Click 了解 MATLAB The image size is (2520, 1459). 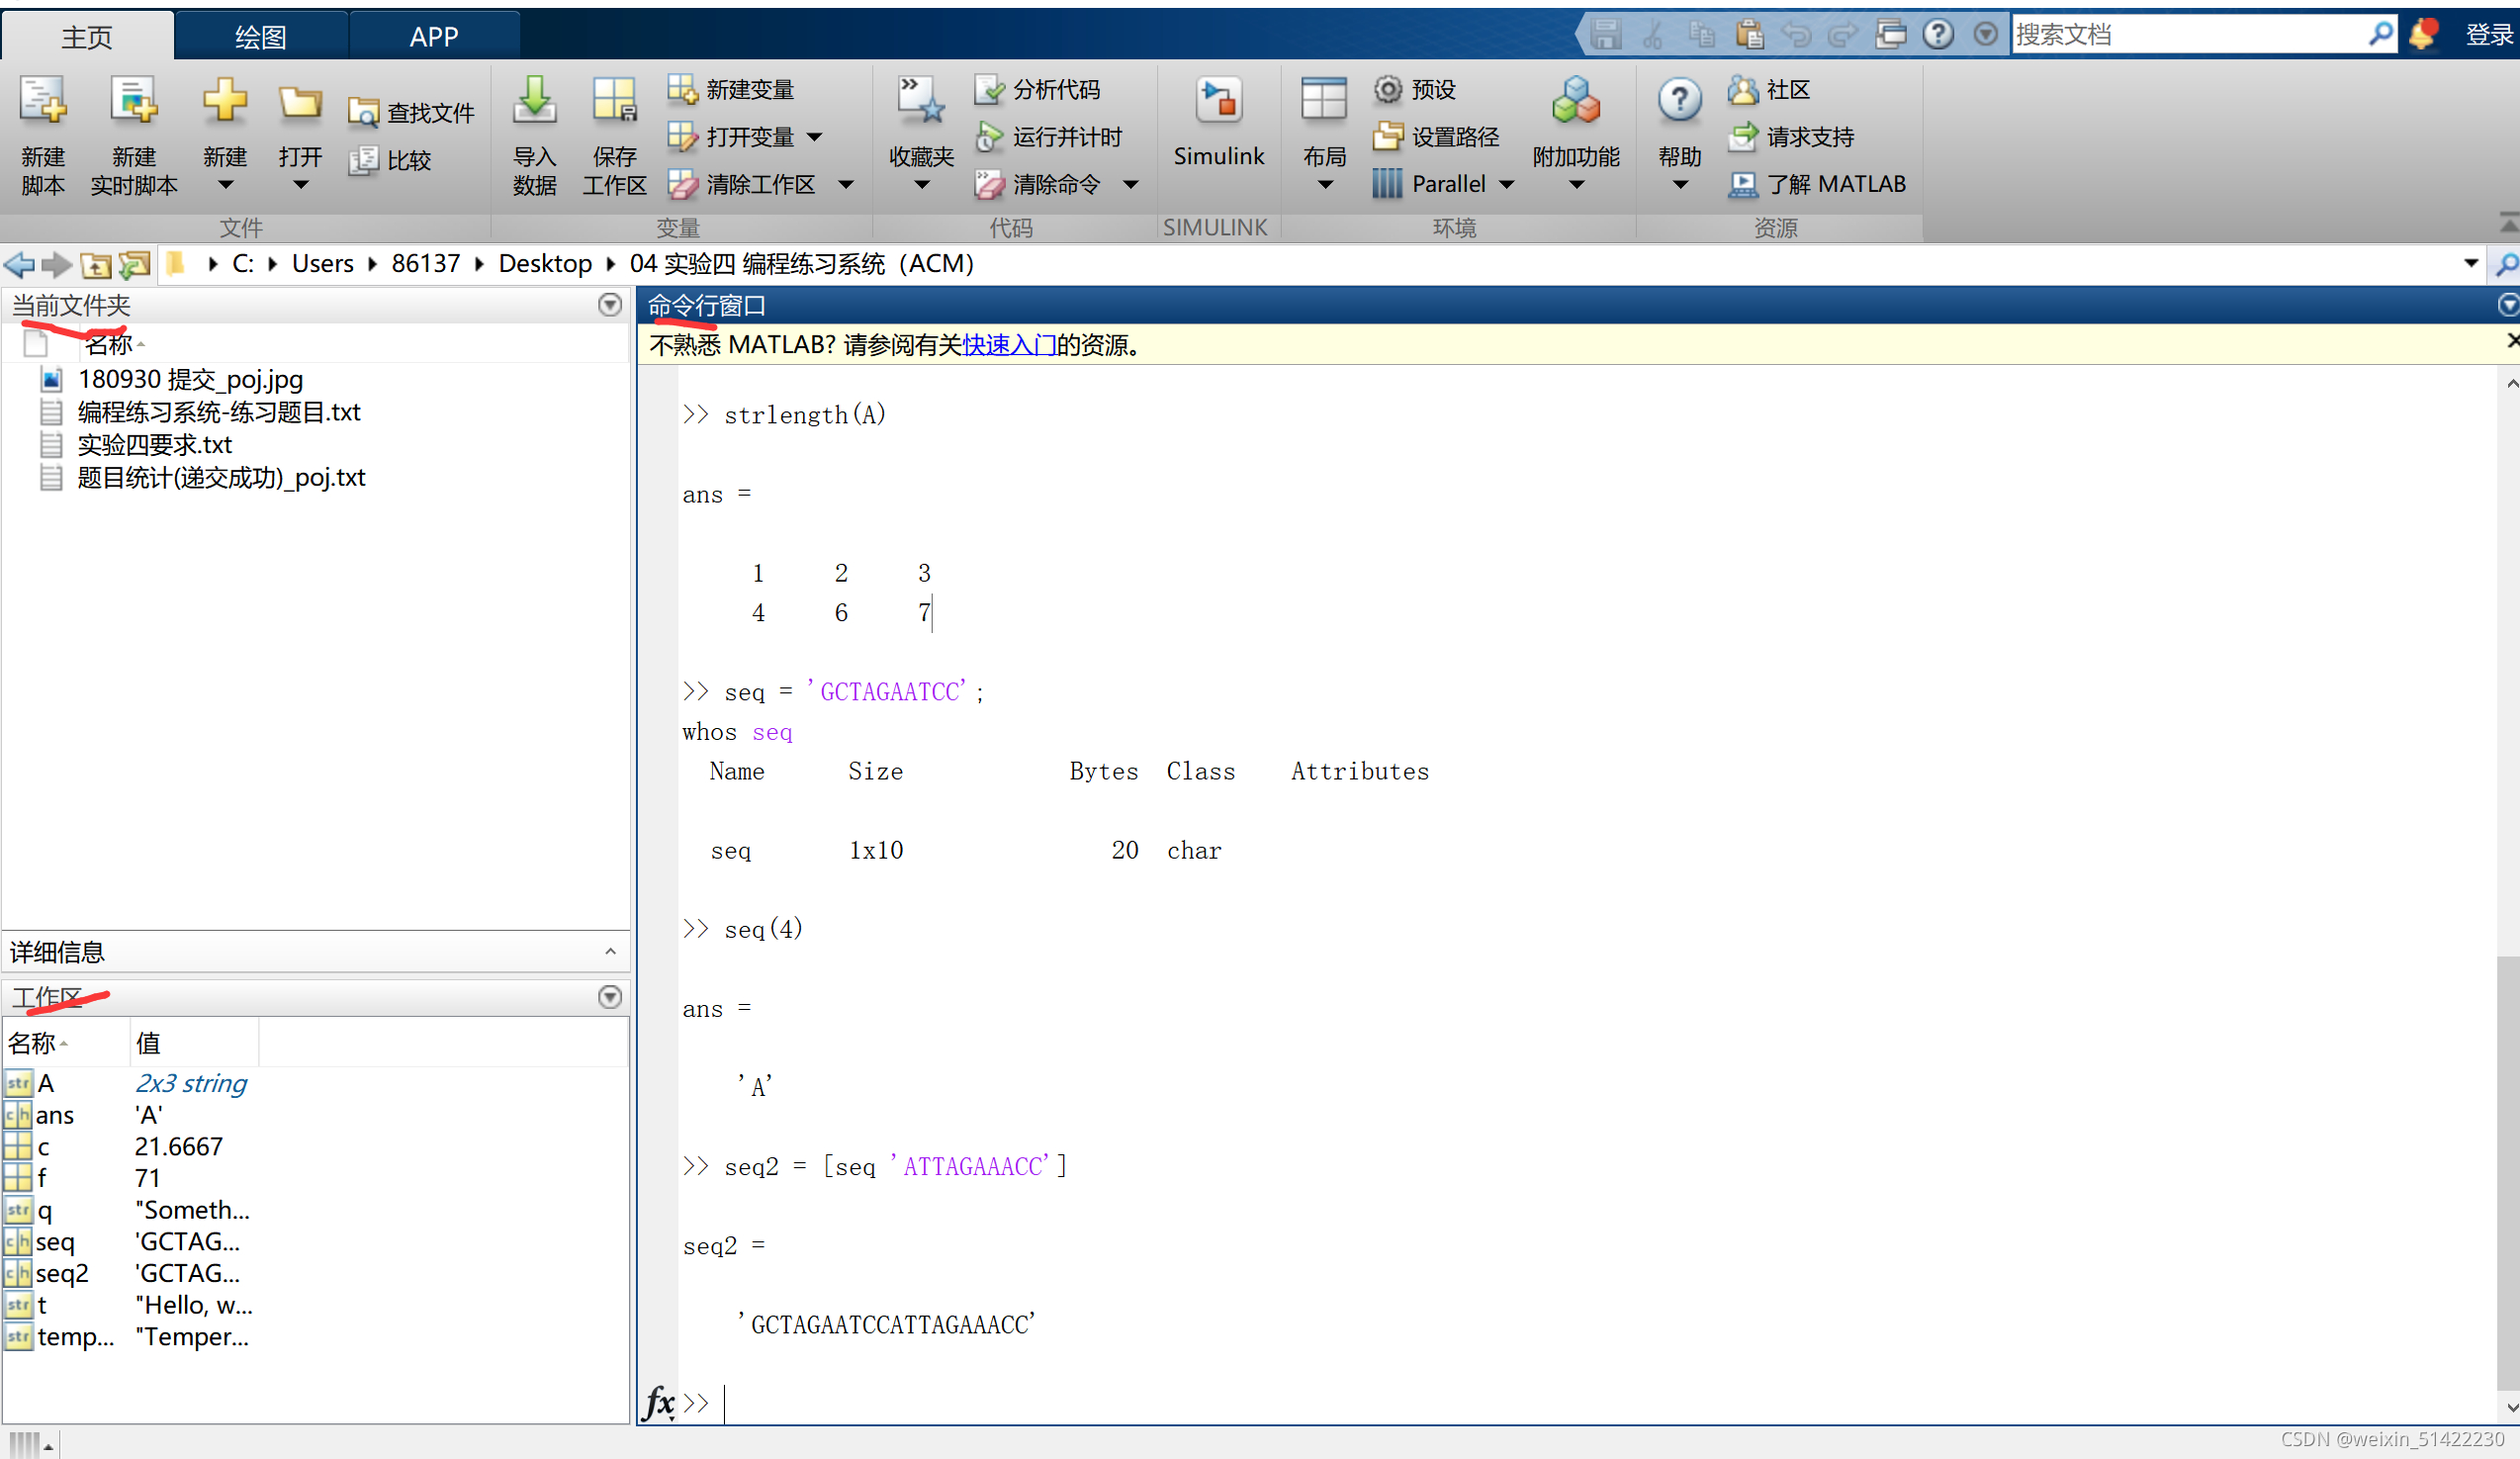tap(1816, 184)
